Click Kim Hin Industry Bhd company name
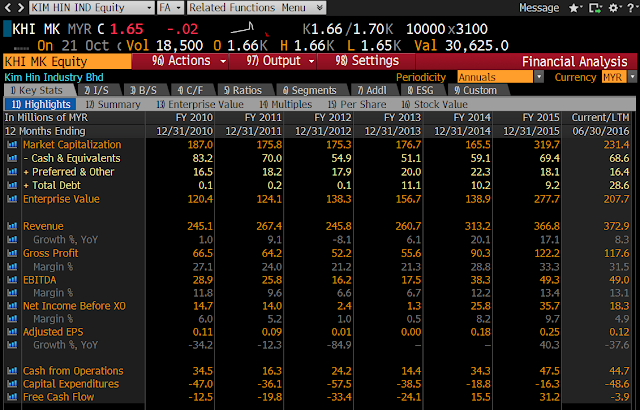The image size is (640, 410). click(x=54, y=77)
